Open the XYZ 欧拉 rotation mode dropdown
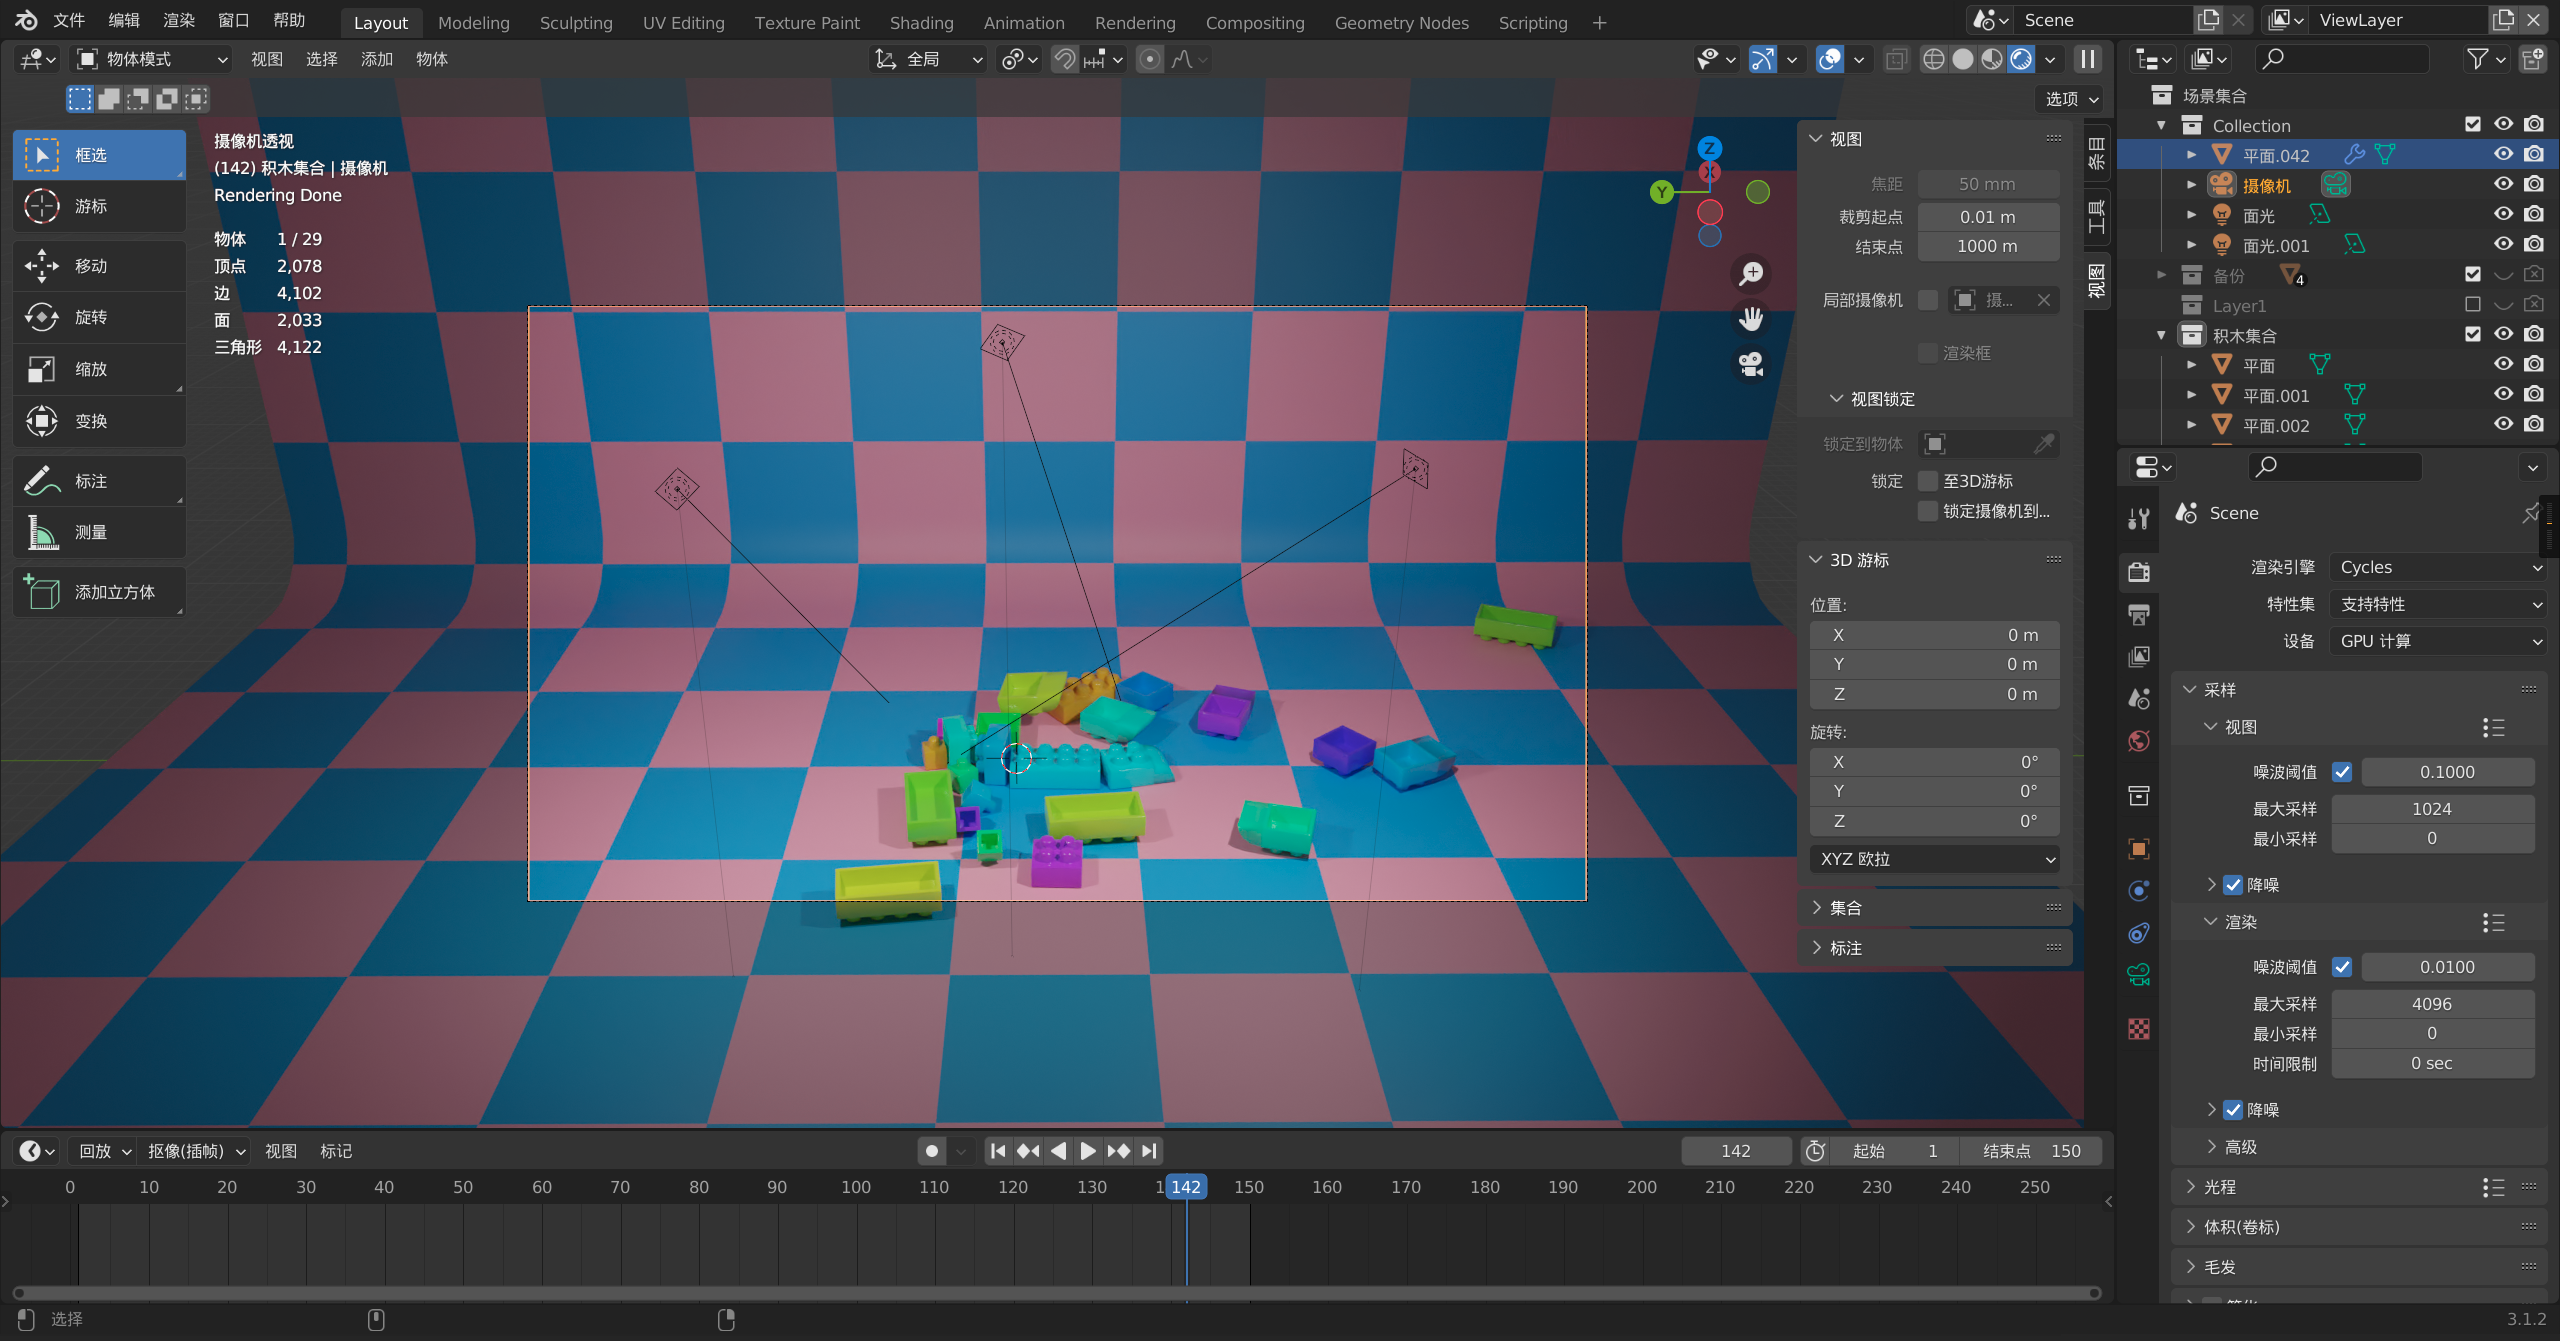This screenshot has width=2560, height=1341. tap(1935, 859)
